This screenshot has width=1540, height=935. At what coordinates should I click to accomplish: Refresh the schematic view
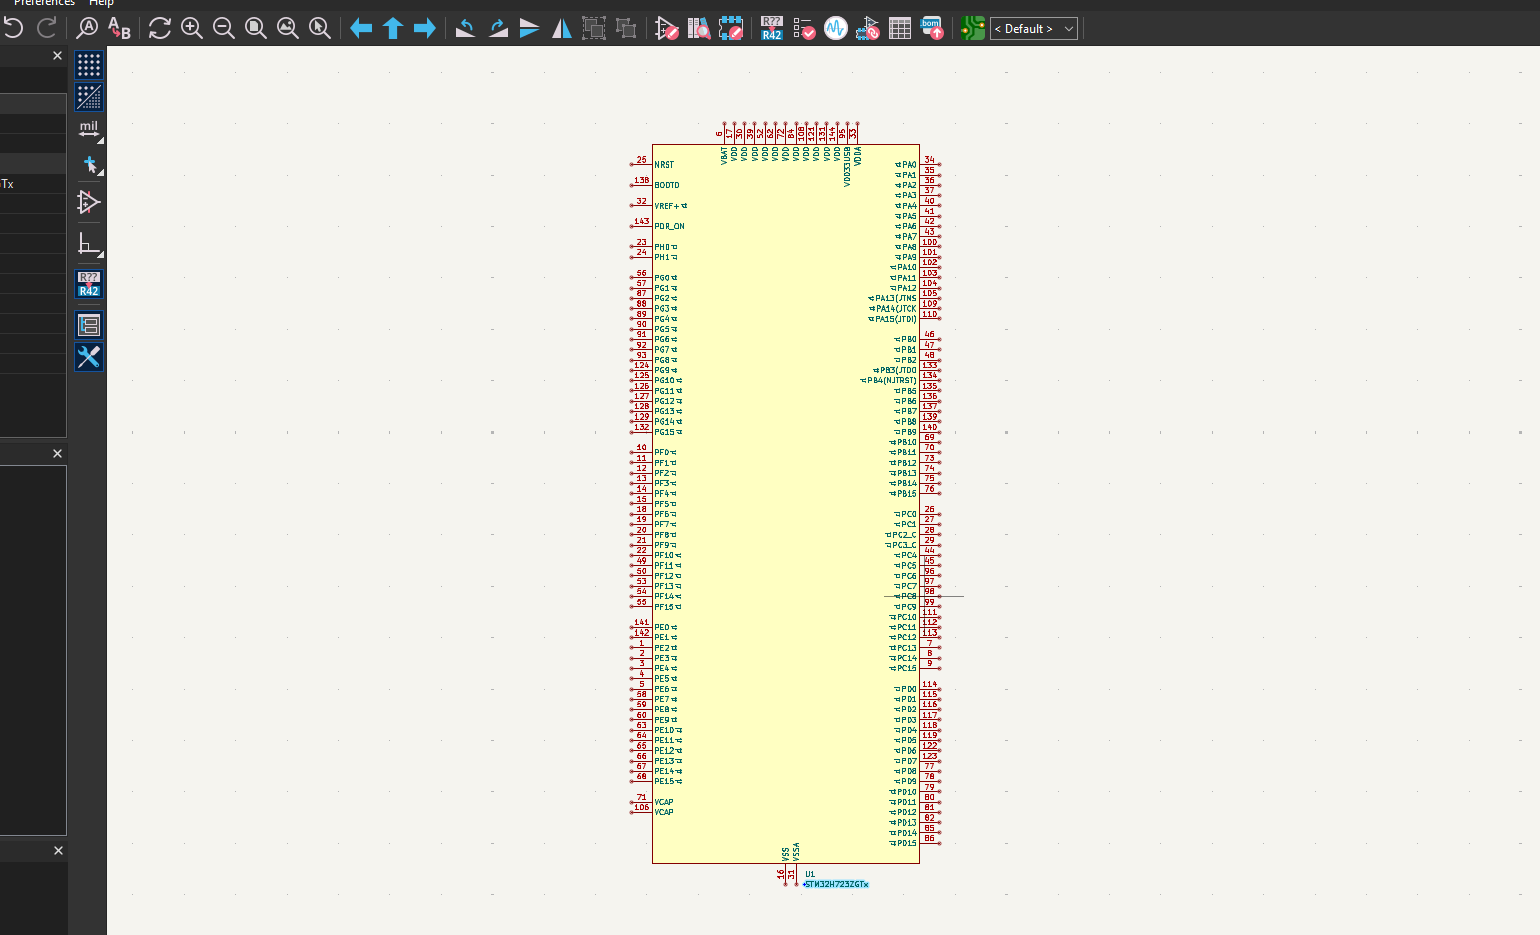click(x=160, y=28)
